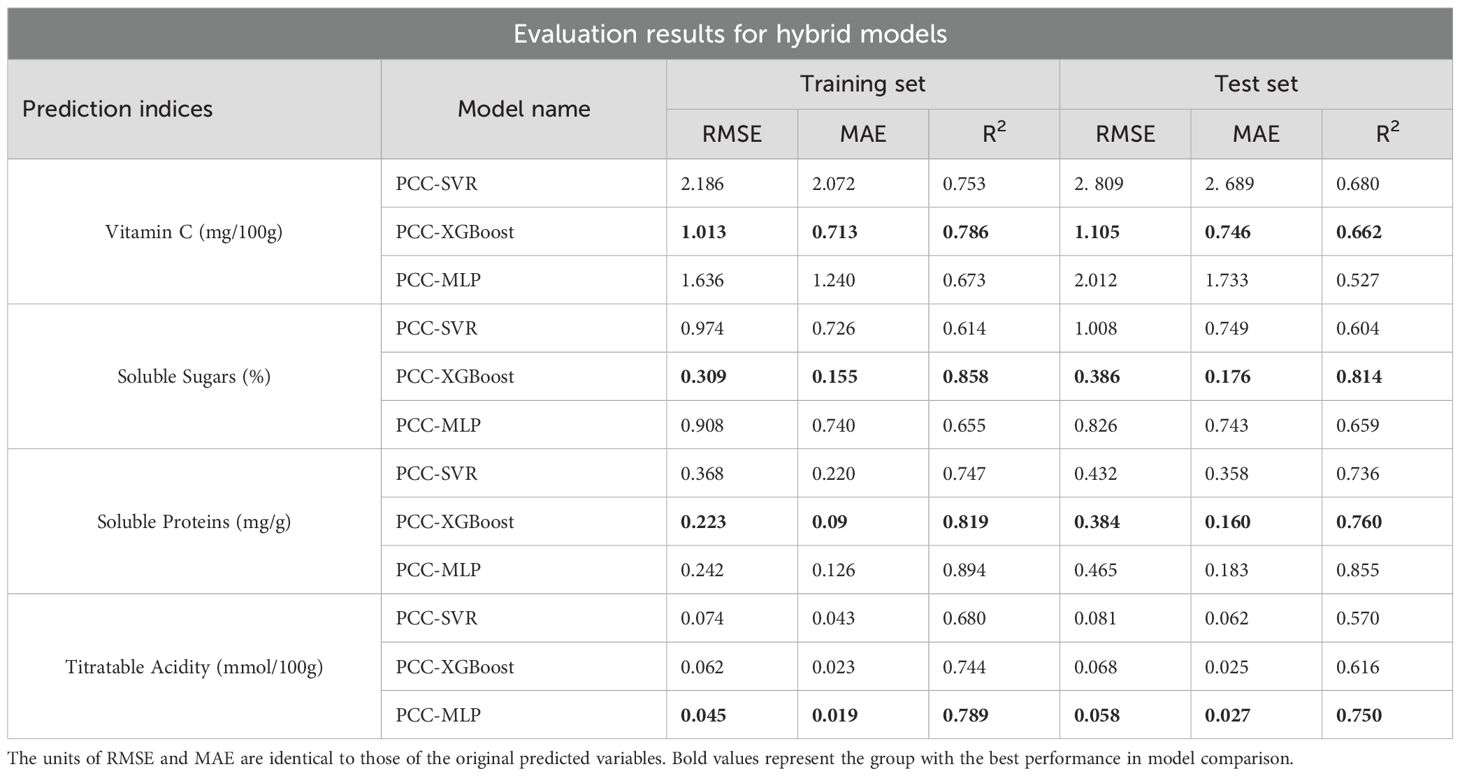
Task: Select the RMSE header under Training set
Action: [732, 134]
